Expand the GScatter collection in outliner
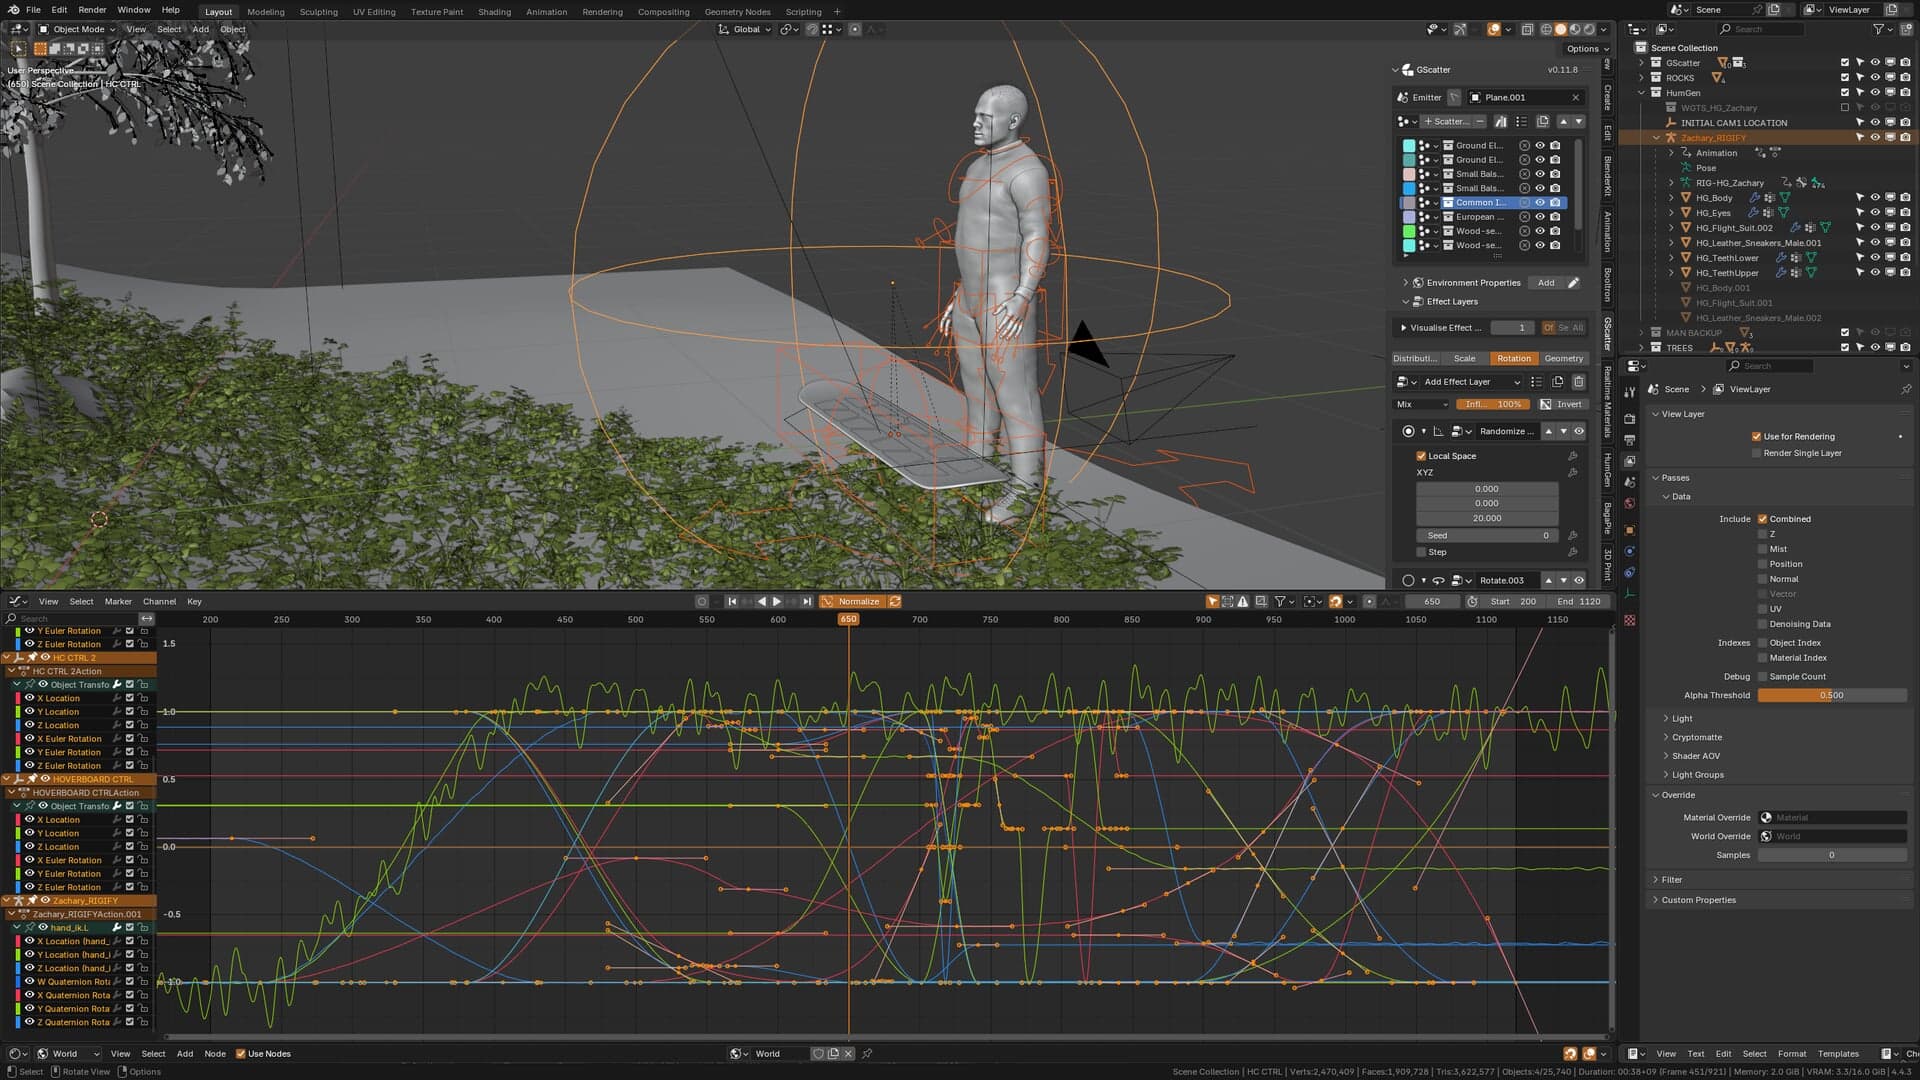 pyautogui.click(x=1641, y=62)
